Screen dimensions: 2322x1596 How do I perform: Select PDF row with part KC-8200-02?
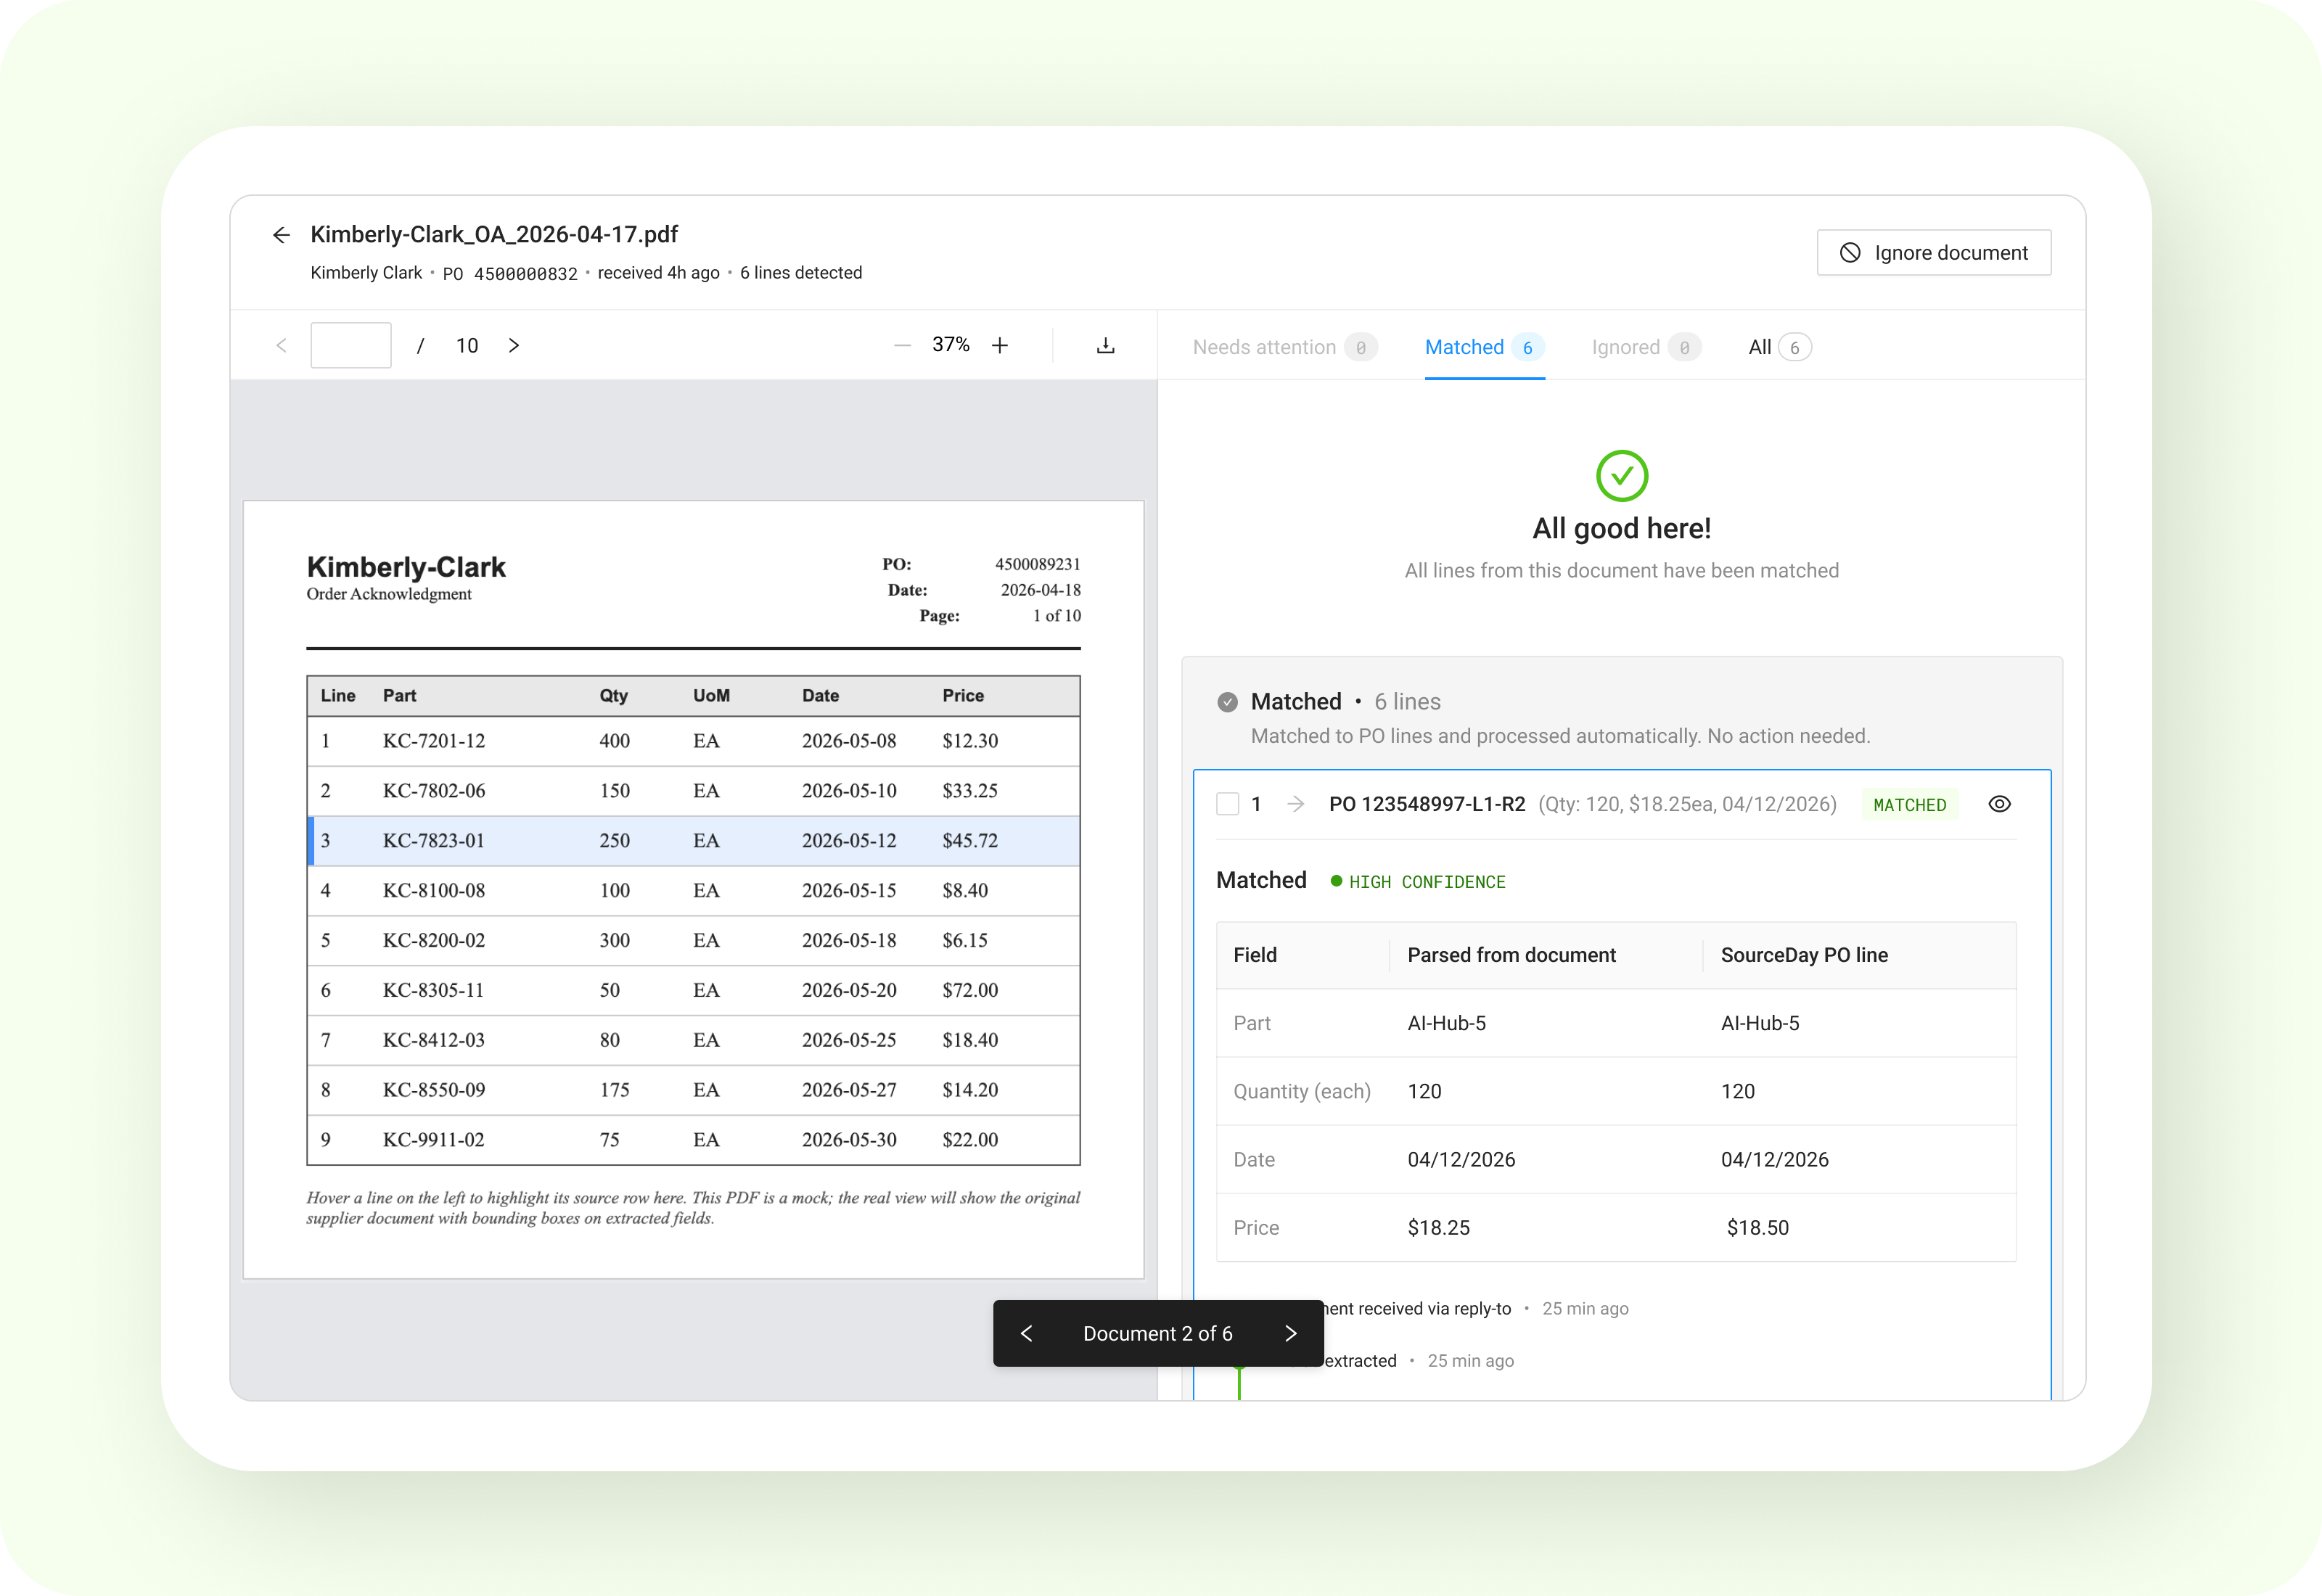click(x=693, y=941)
